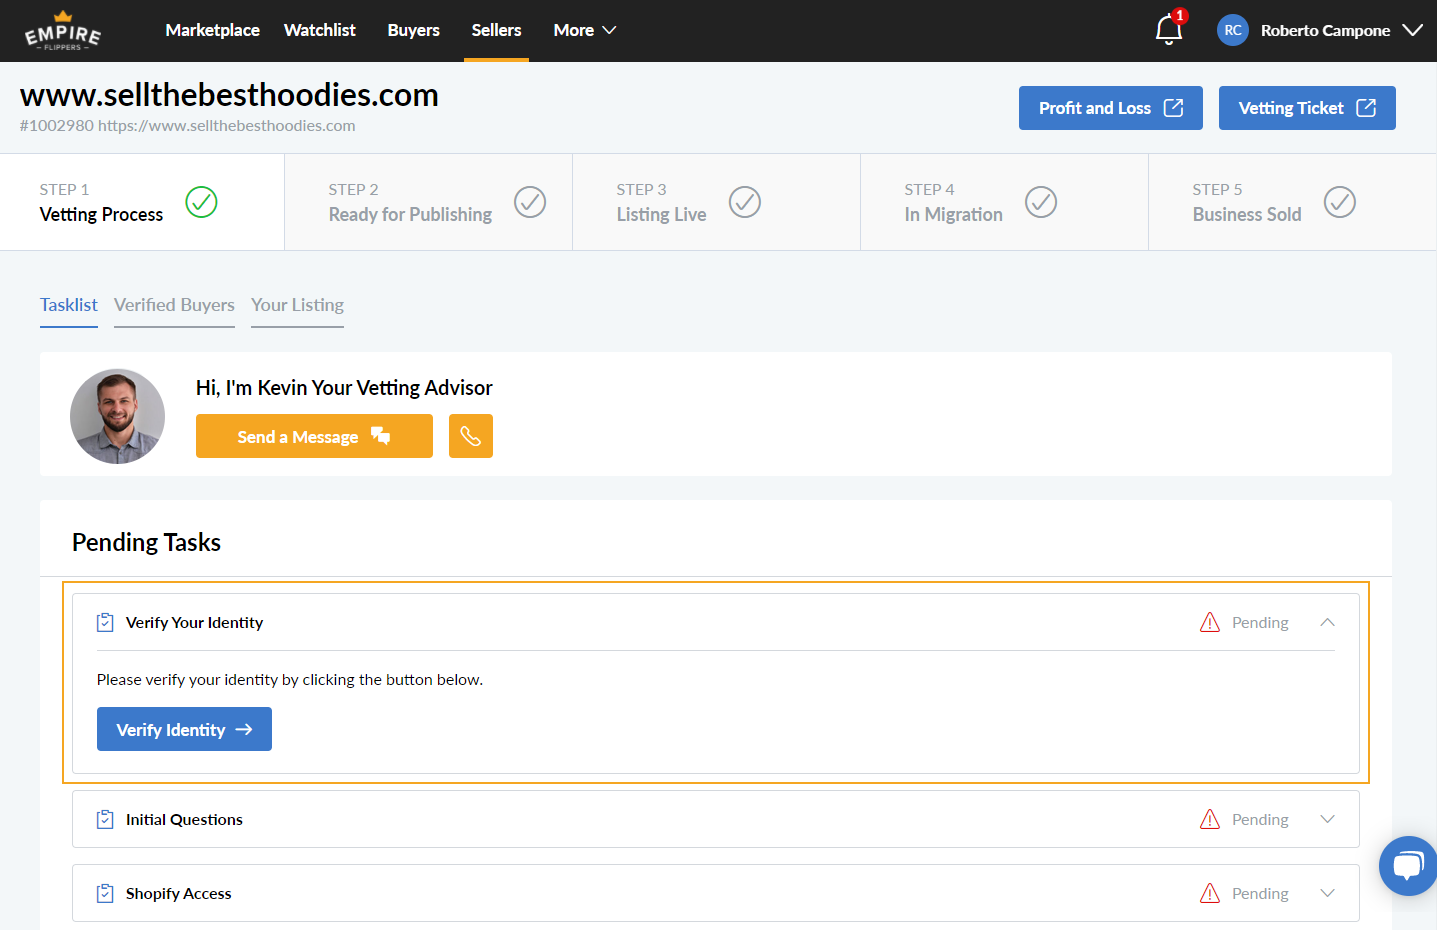Expand the Initial Questions task
This screenshot has width=1437, height=930.
[x=1327, y=819]
